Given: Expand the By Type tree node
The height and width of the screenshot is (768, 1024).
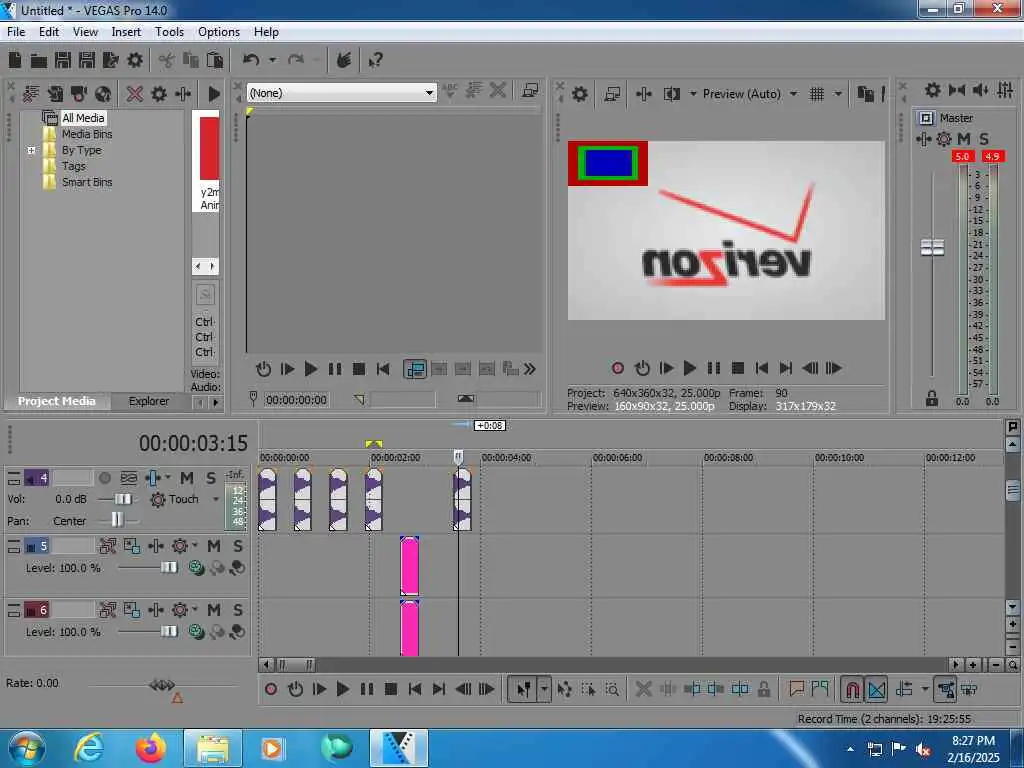Looking at the screenshot, I should [31, 150].
